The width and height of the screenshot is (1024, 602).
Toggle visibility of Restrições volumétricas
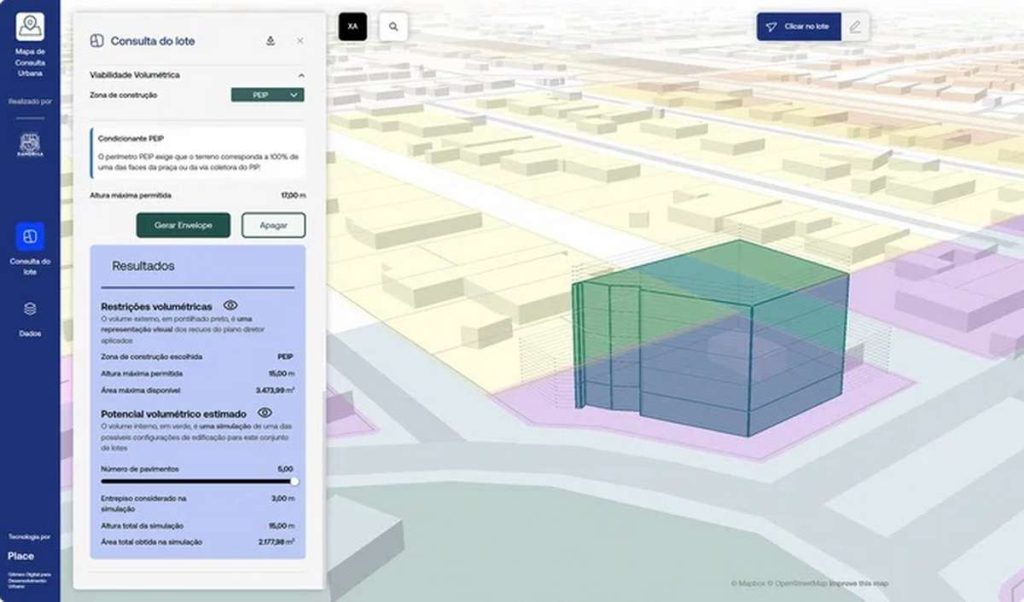pyautogui.click(x=230, y=305)
